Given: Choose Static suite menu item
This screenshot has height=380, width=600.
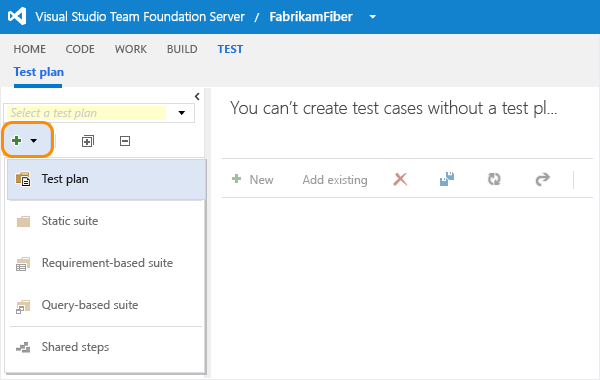Looking at the screenshot, I should [x=106, y=221].
